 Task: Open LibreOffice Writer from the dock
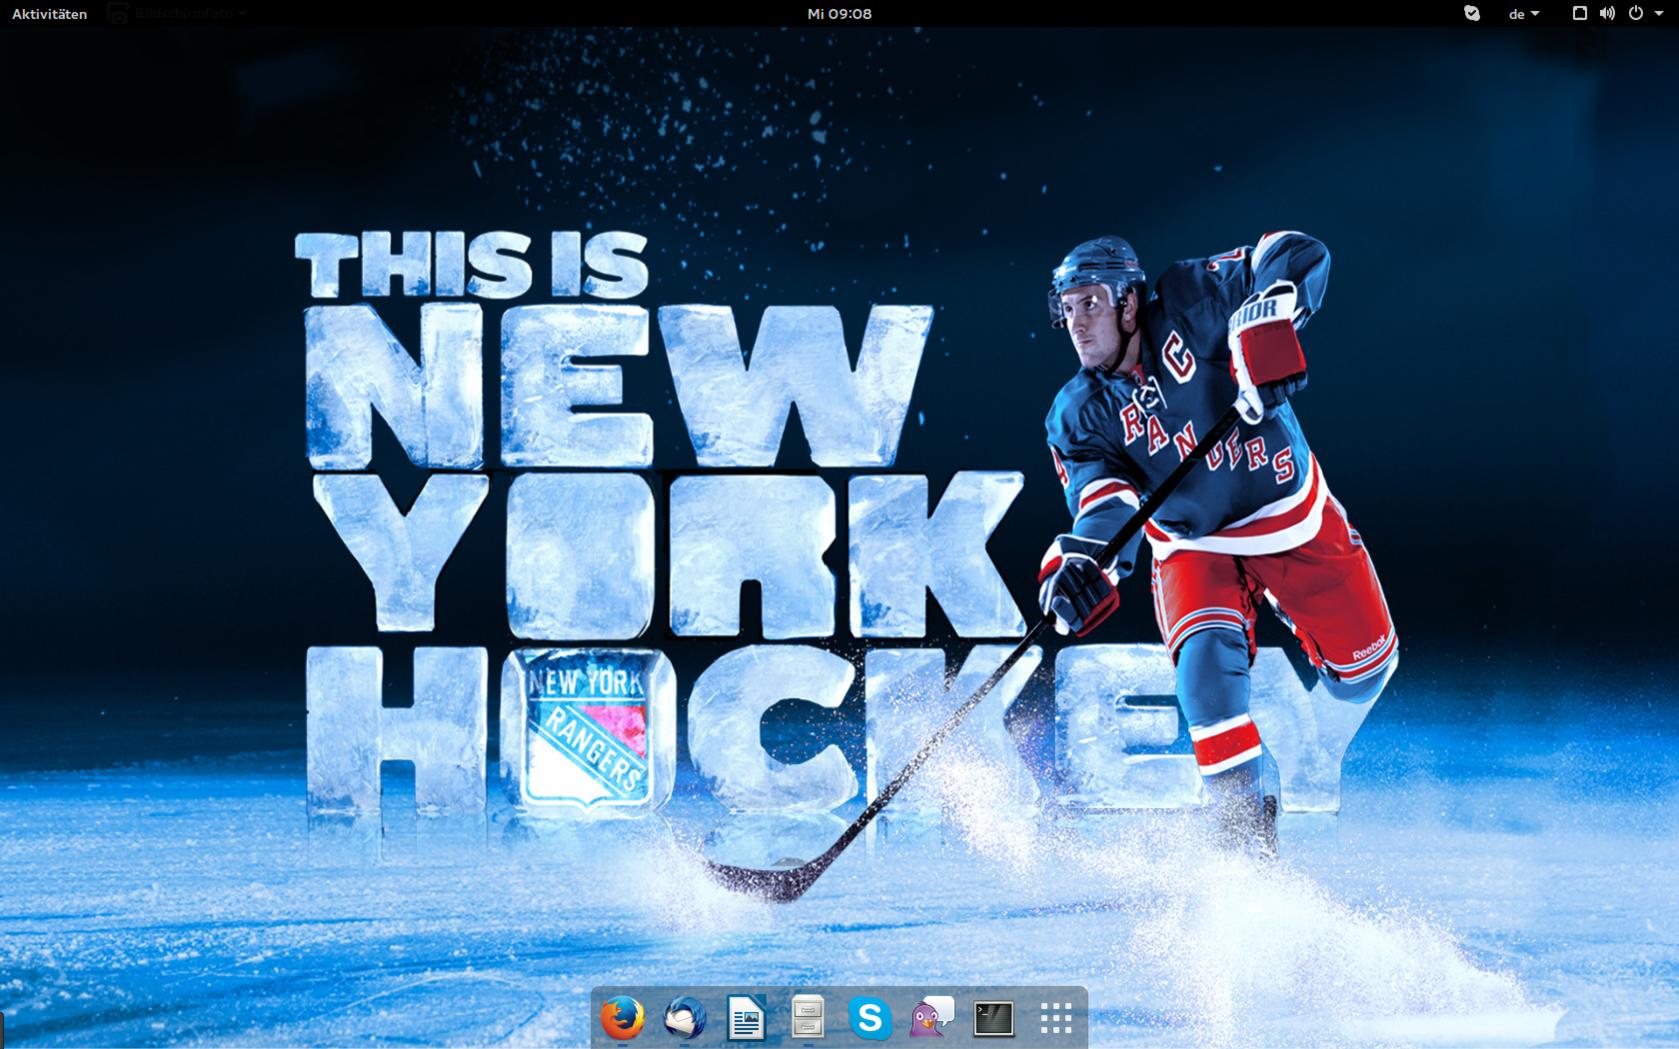click(746, 1018)
